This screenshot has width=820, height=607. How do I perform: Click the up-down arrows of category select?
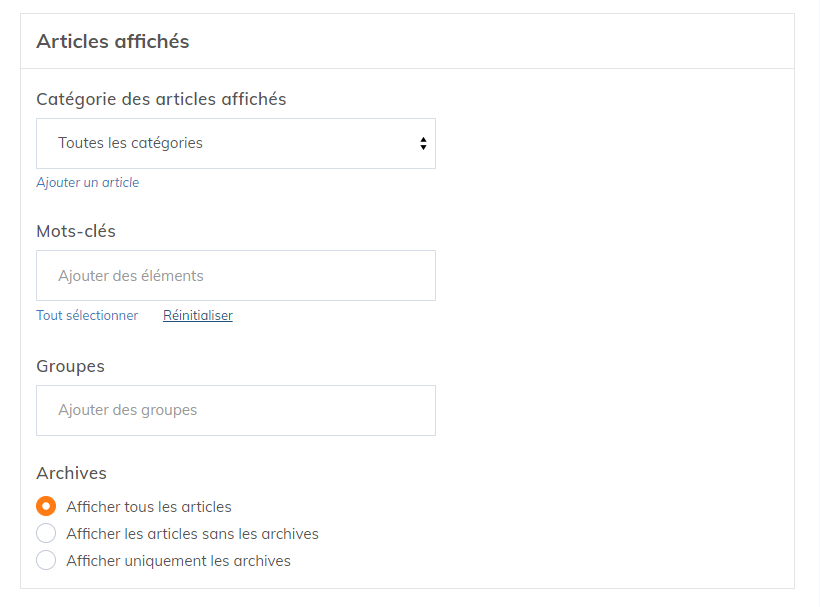423,144
